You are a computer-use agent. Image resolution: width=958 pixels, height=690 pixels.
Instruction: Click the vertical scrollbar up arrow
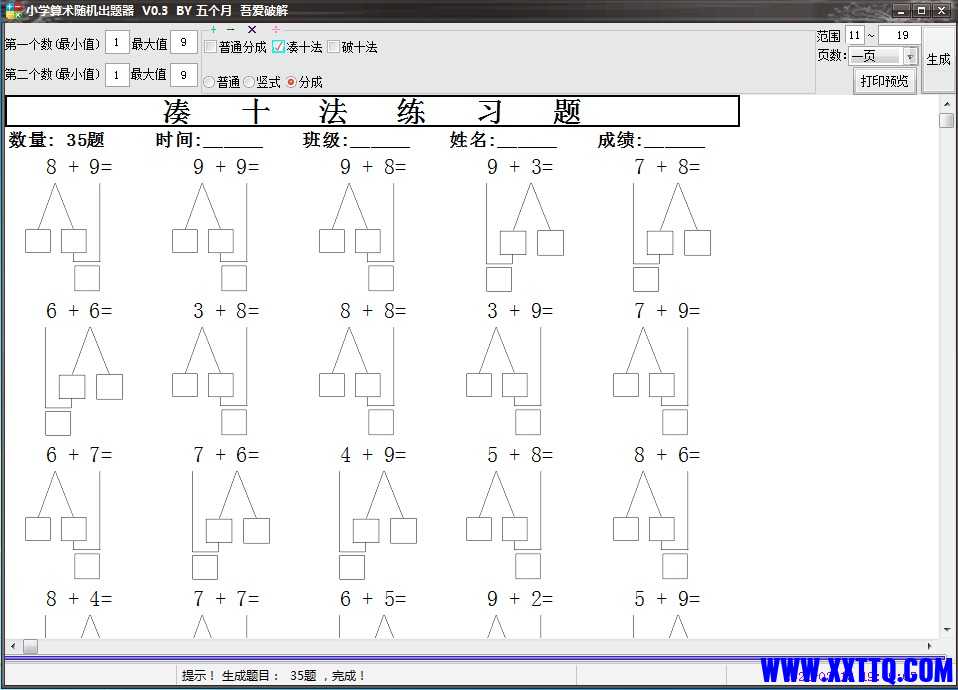click(x=946, y=105)
